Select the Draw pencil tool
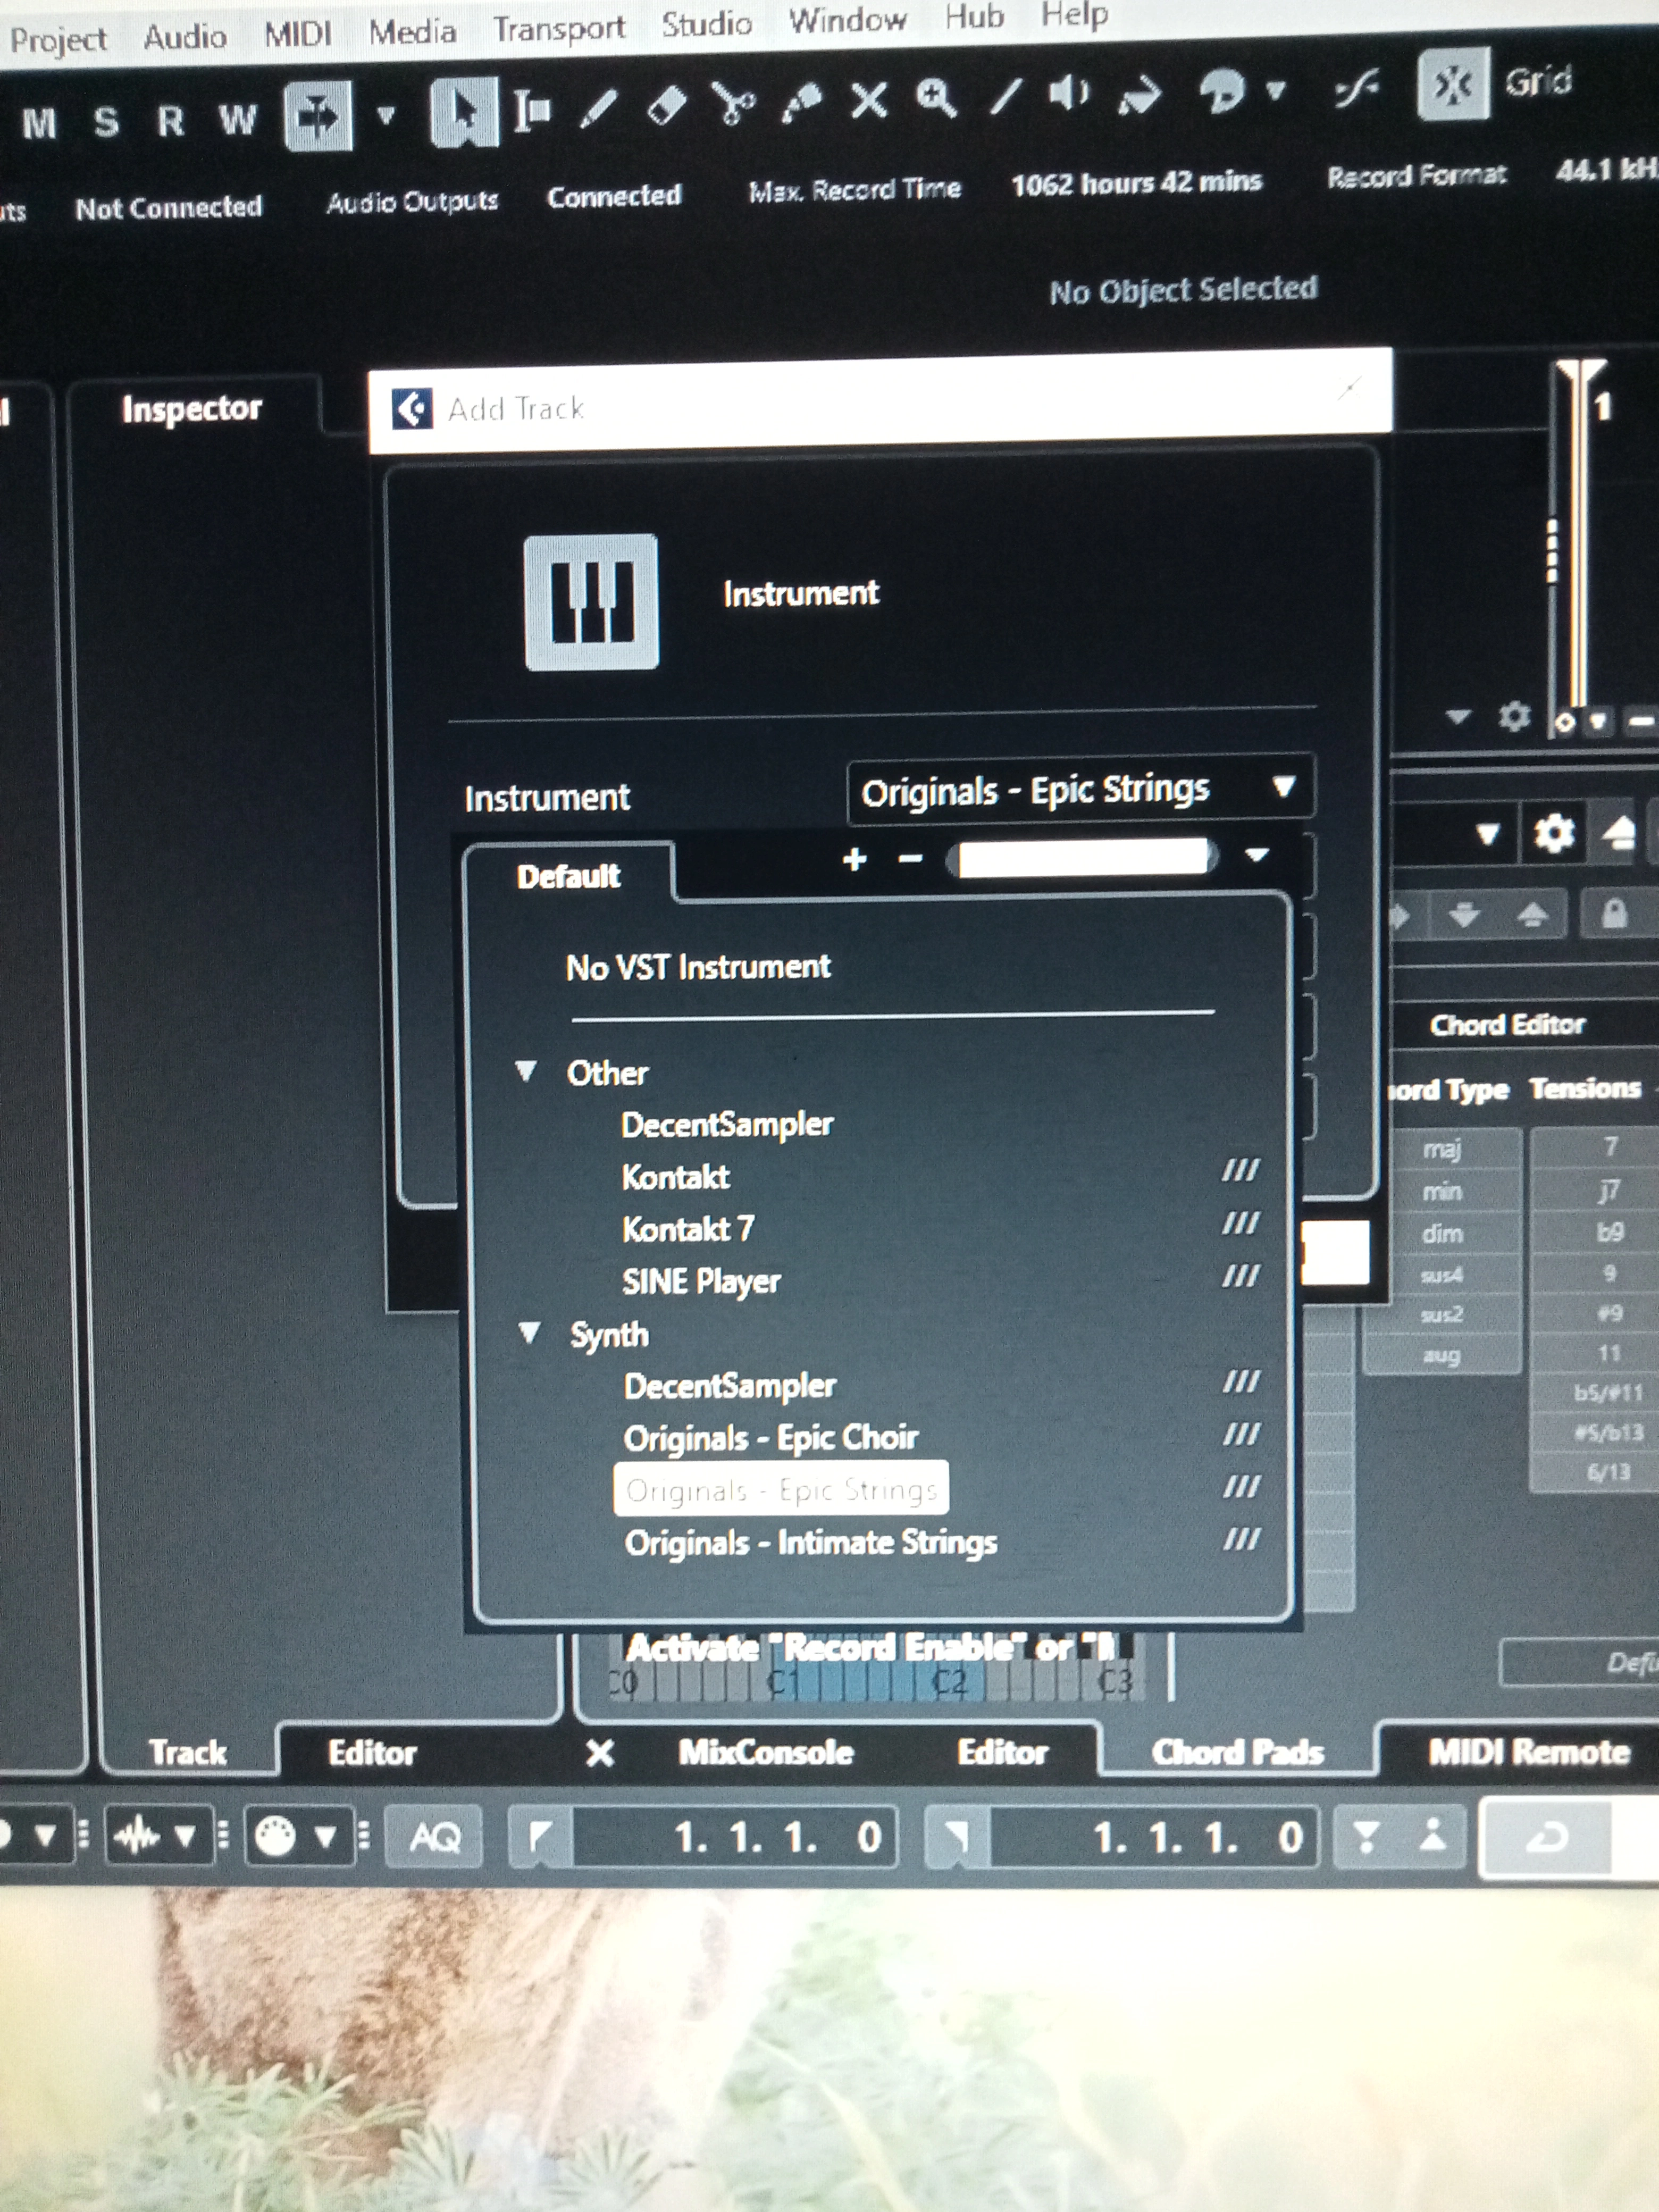This screenshot has height=2212, width=1659. (x=599, y=108)
